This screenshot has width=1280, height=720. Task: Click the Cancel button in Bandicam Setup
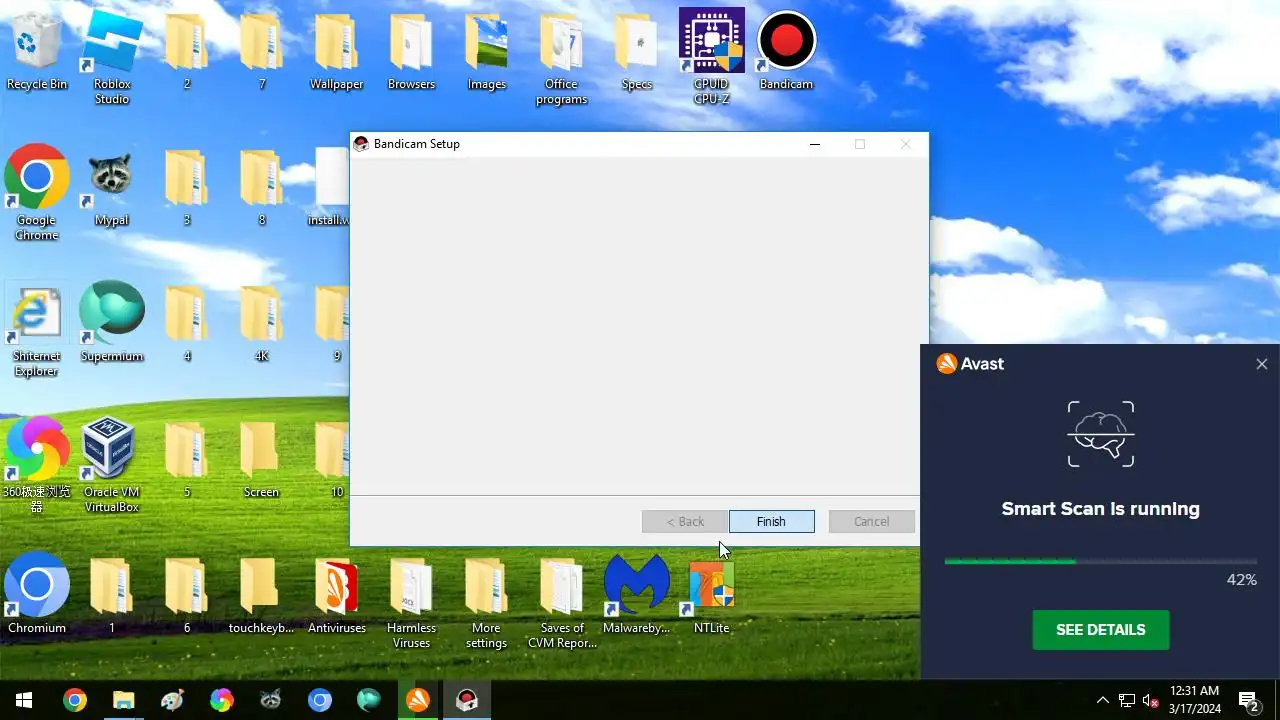pyautogui.click(x=871, y=521)
